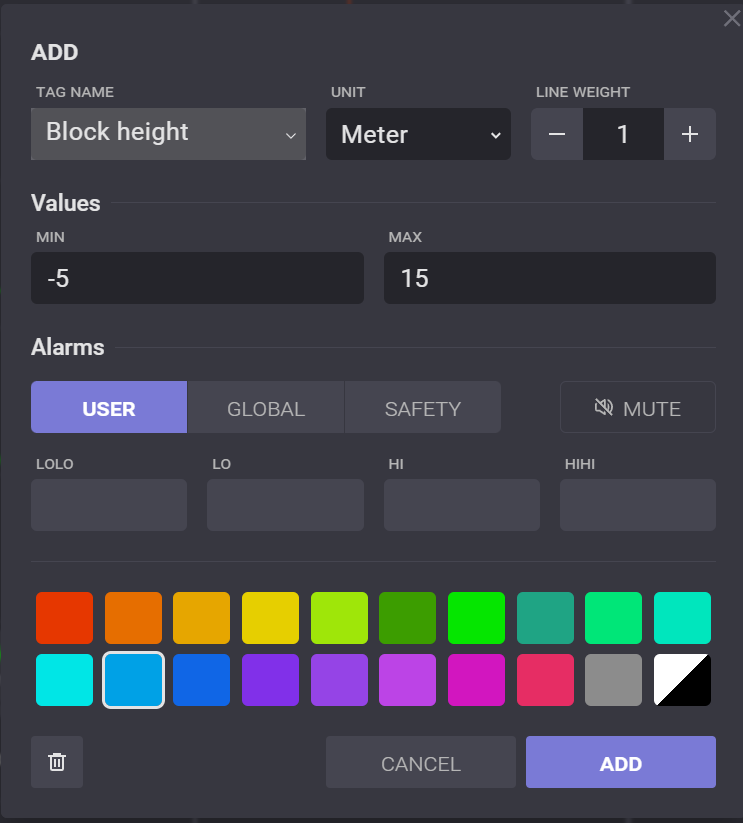Viewport: 743px width, 823px height.
Task: Decrease line weight with minus button
Action: tap(557, 134)
